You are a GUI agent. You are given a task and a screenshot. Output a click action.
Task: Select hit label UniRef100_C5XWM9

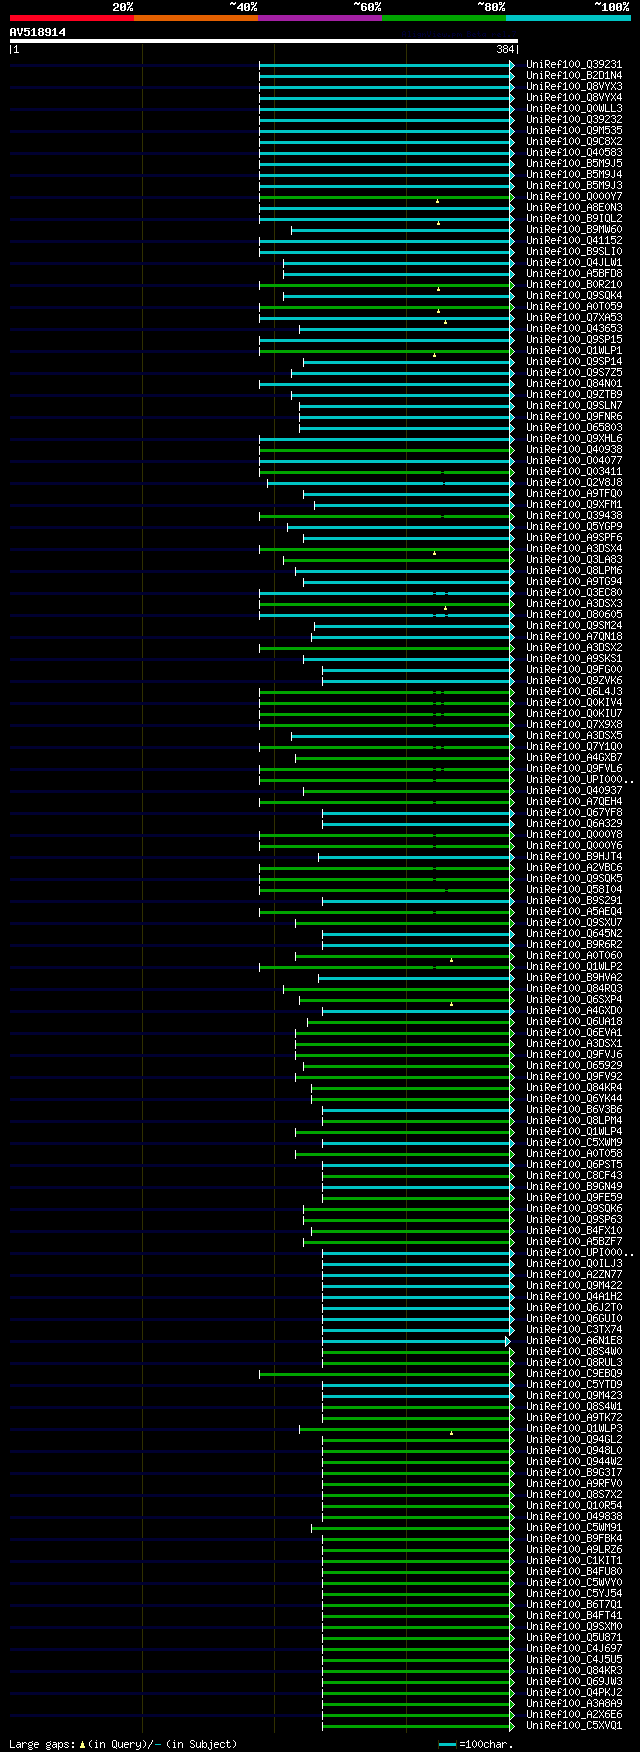[574, 1143]
